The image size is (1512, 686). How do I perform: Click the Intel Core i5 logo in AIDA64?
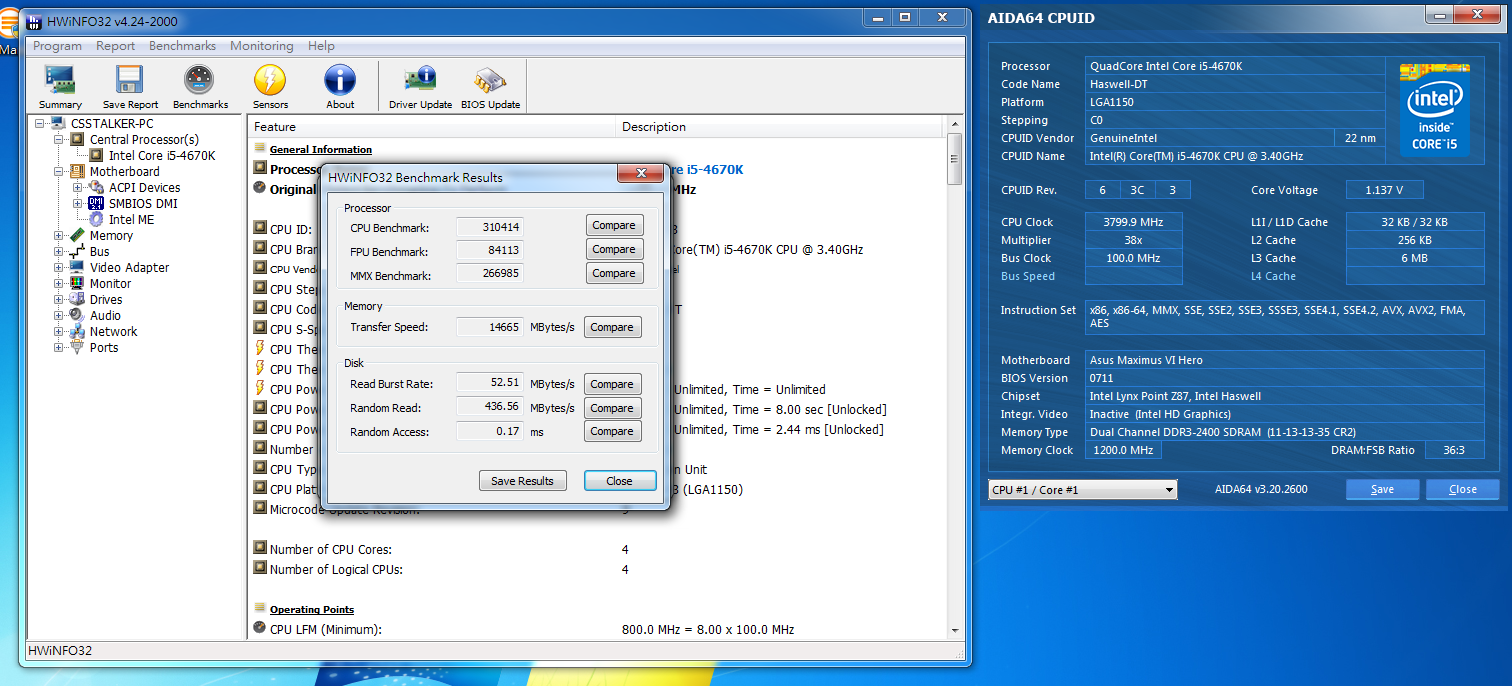pyautogui.click(x=1434, y=109)
